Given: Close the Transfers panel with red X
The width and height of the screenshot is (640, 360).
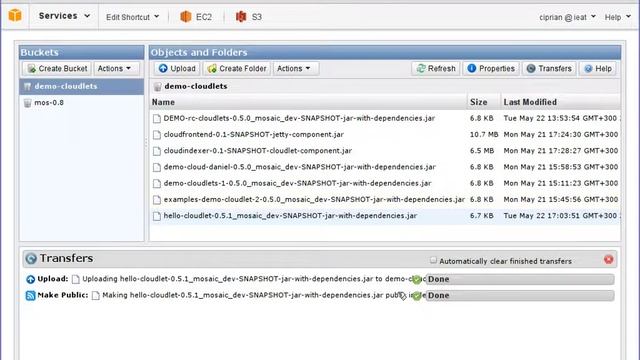Looking at the screenshot, I should click(609, 260).
